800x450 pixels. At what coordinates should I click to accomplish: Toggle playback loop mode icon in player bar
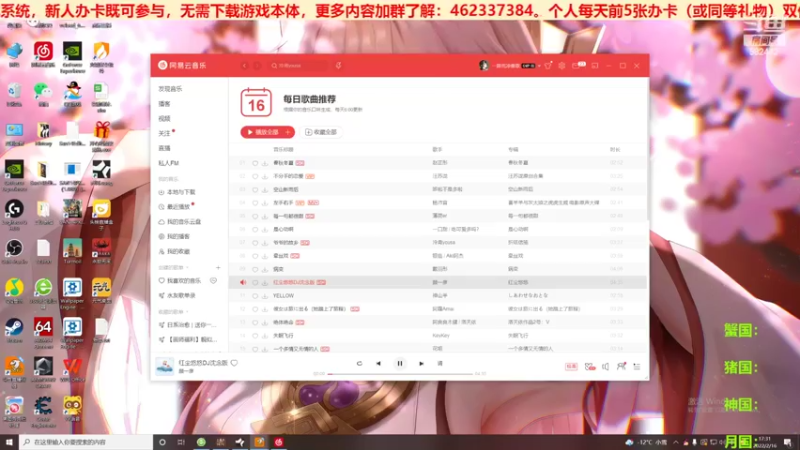click(x=359, y=364)
